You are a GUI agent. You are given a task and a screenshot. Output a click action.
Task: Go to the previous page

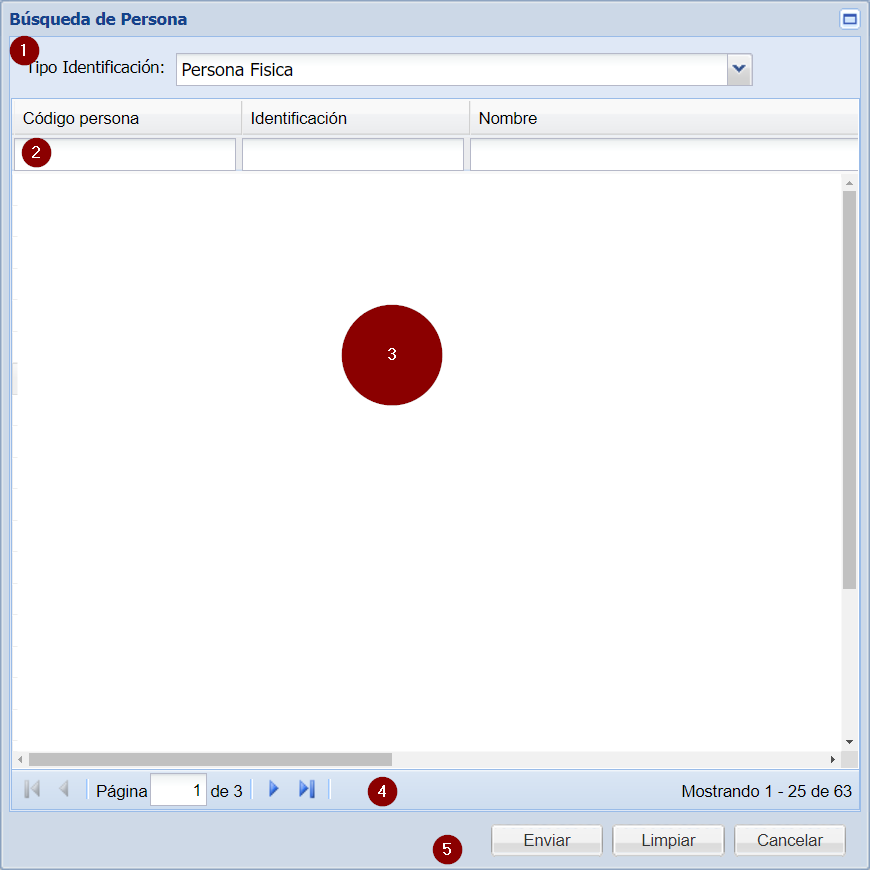coord(64,788)
